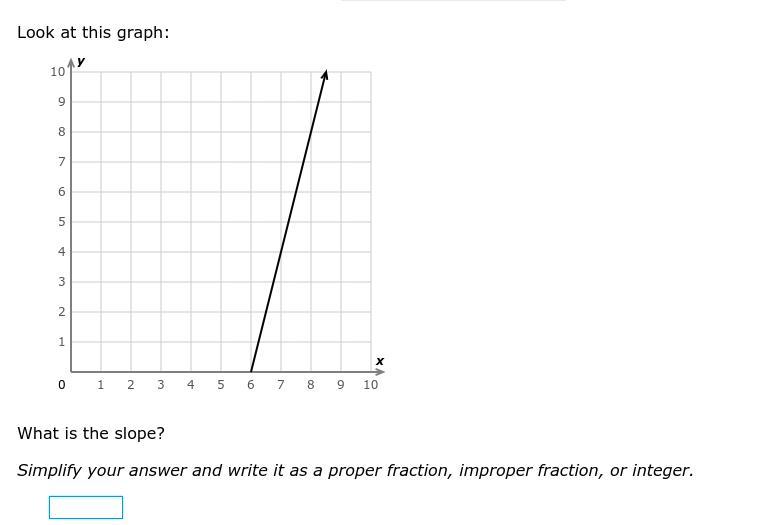The height and width of the screenshot is (525, 767).
Task: Click the number 10 on the x-axis
Action: pyautogui.click(x=370, y=385)
